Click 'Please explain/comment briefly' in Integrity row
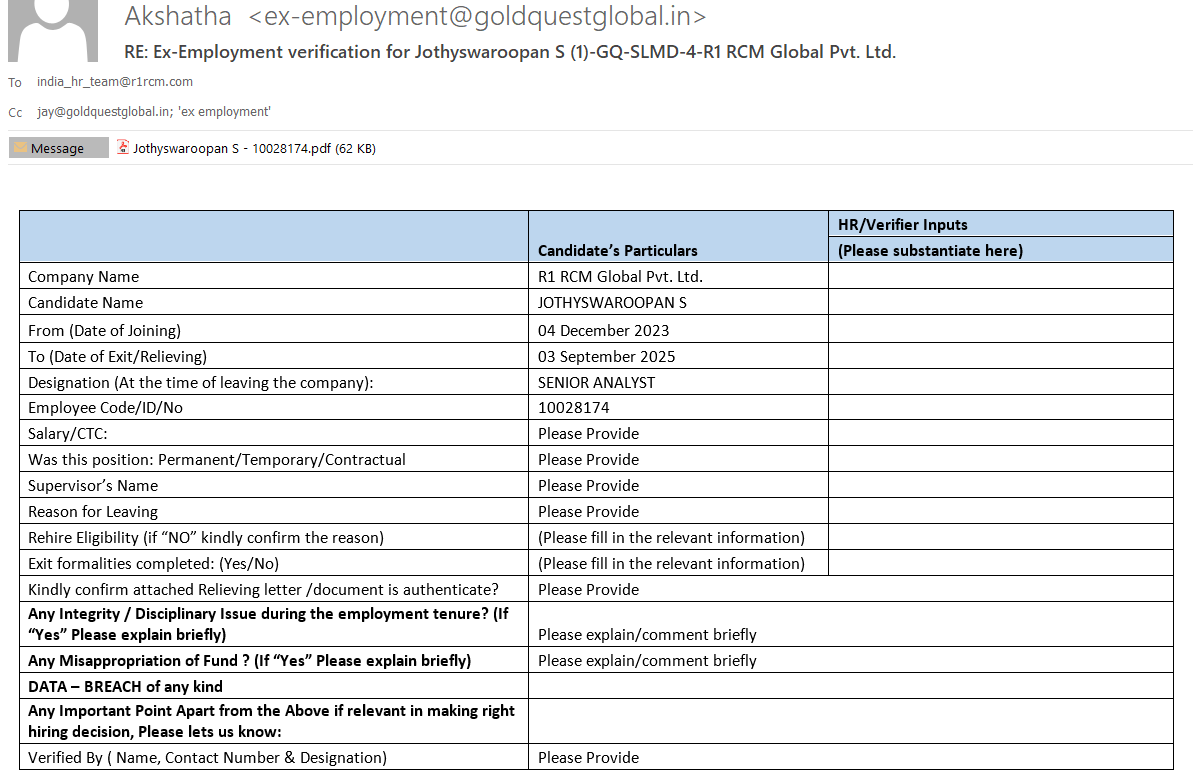The image size is (1193, 781). (x=647, y=634)
